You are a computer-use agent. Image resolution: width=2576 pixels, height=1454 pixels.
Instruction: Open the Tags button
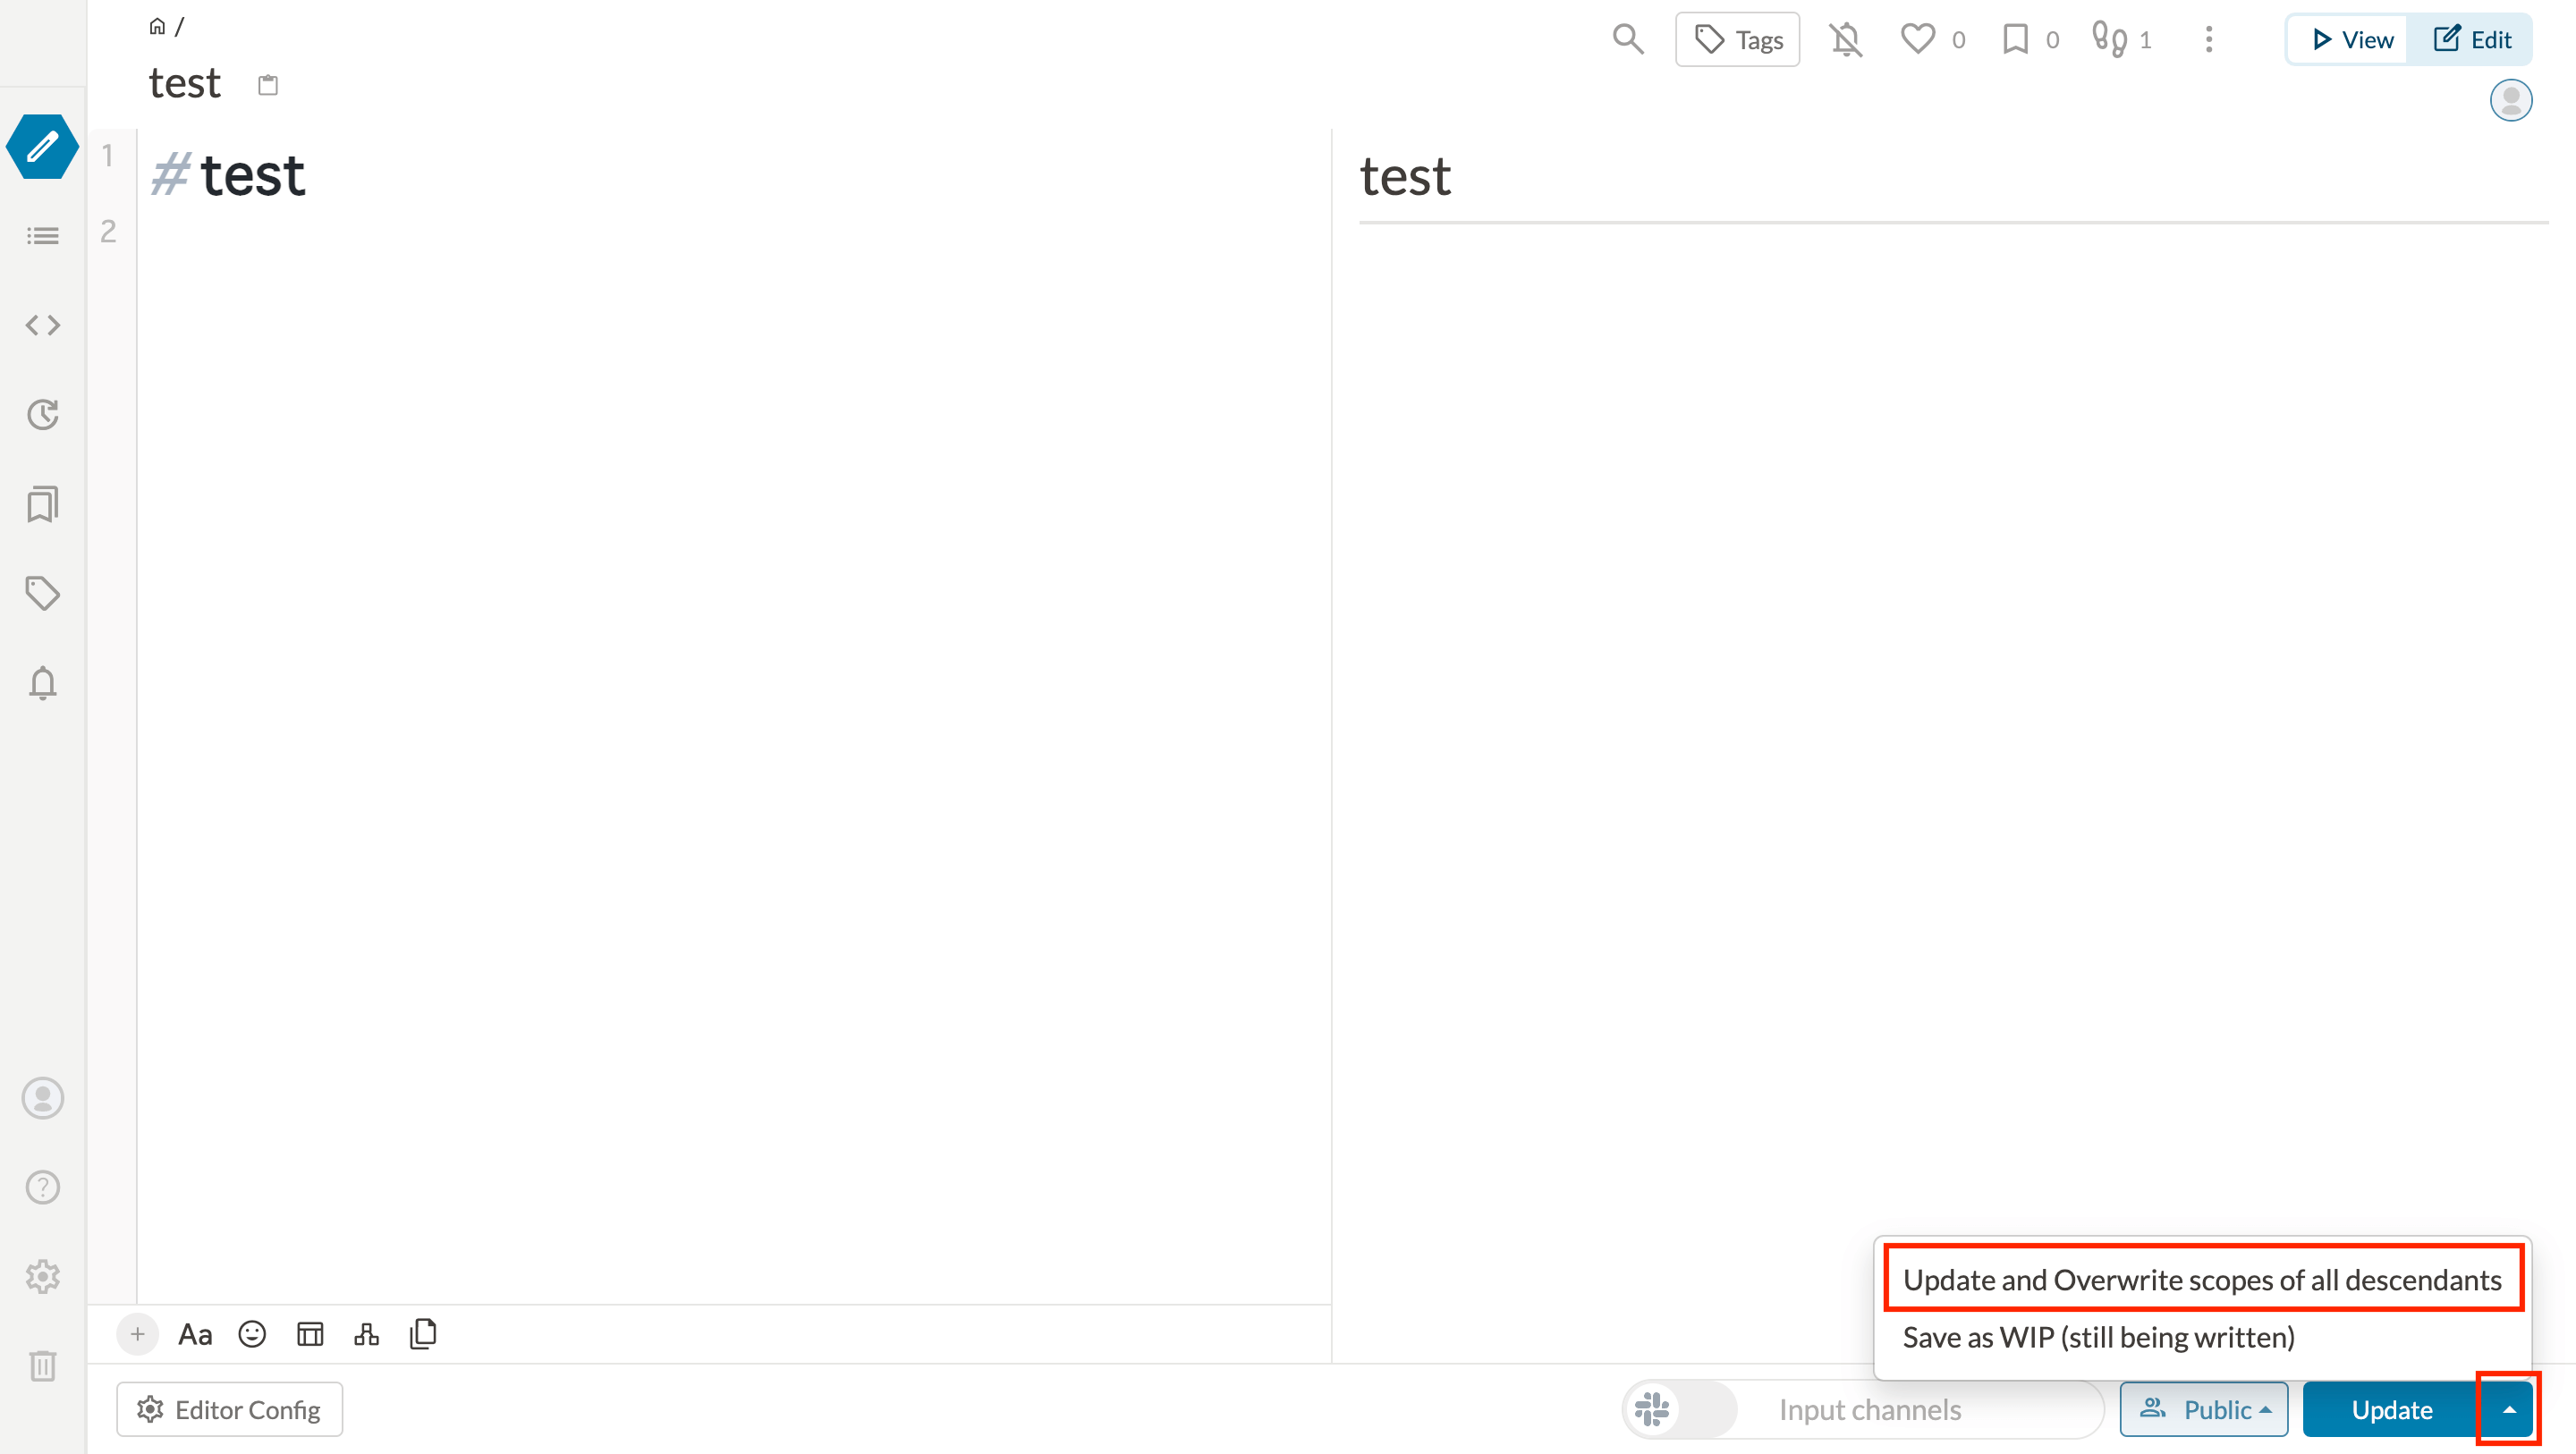click(x=1738, y=39)
